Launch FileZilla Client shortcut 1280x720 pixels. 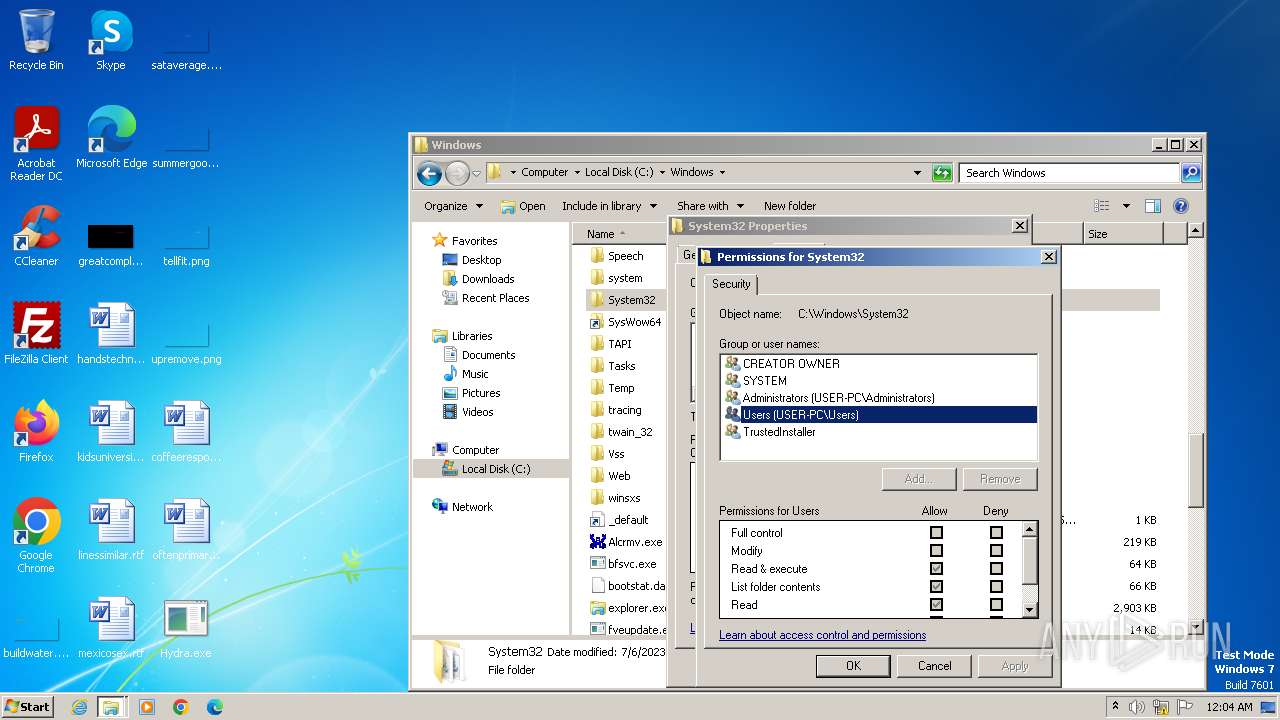pyautogui.click(x=36, y=334)
